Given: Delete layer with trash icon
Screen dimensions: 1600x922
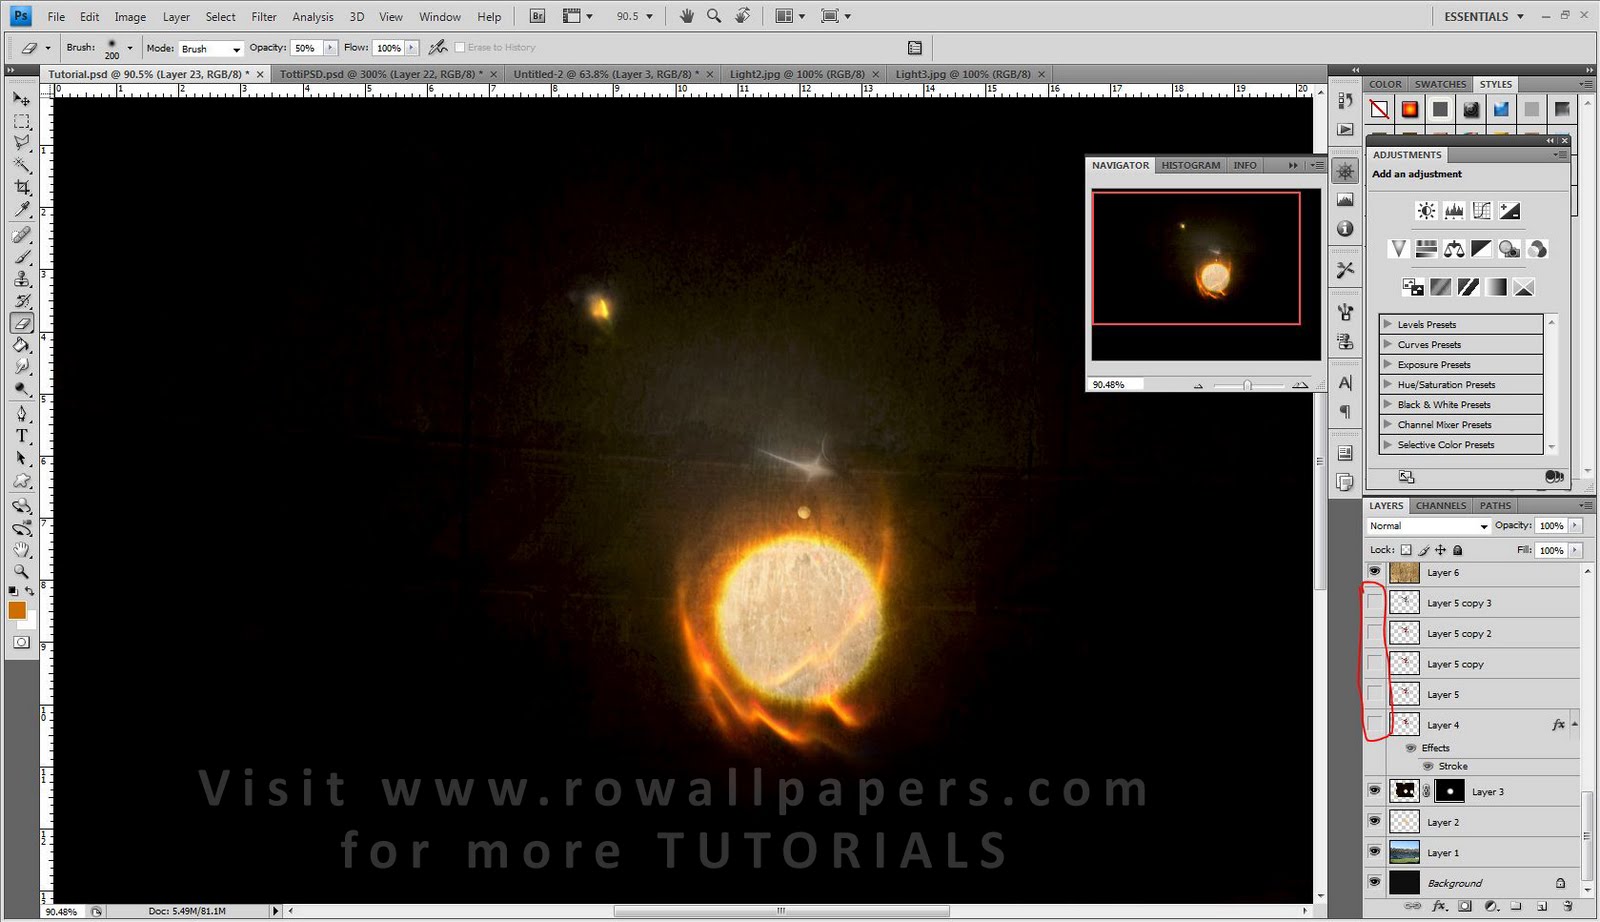Looking at the screenshot, I should click(1568, 906).
